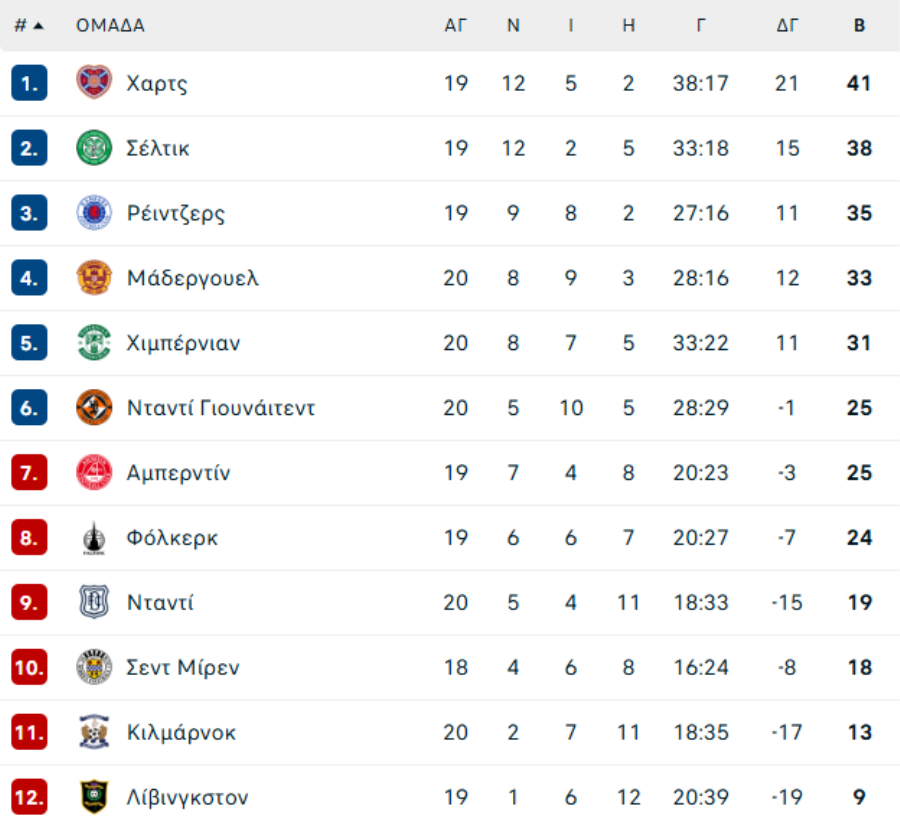Open the Νταντί team name link
Image resolution: width=900 pixels, height=825 pixels.
tap(160, 603)
